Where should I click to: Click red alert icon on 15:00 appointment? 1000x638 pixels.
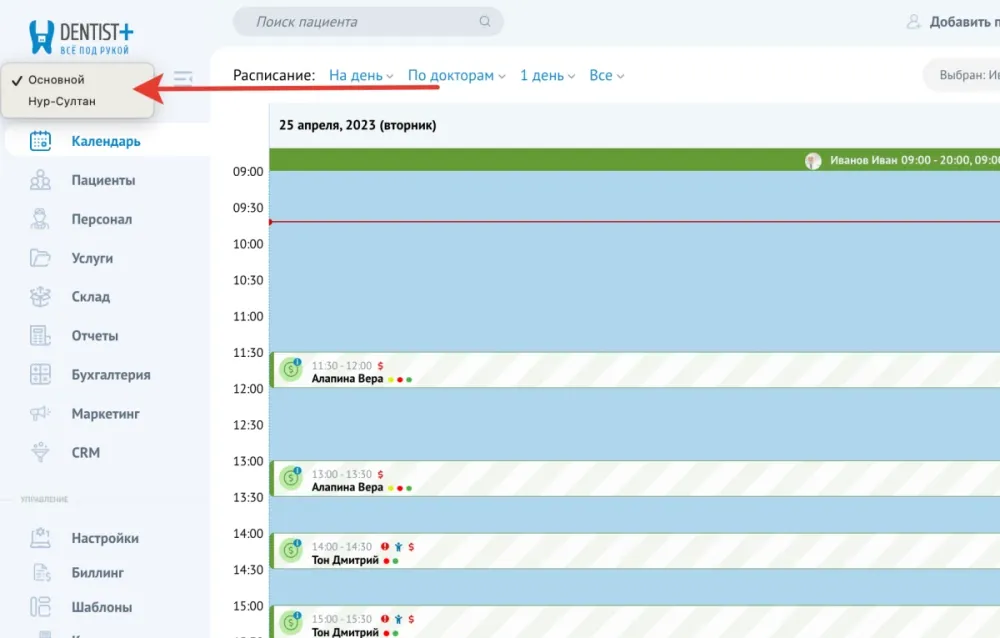tap(385, 619)
